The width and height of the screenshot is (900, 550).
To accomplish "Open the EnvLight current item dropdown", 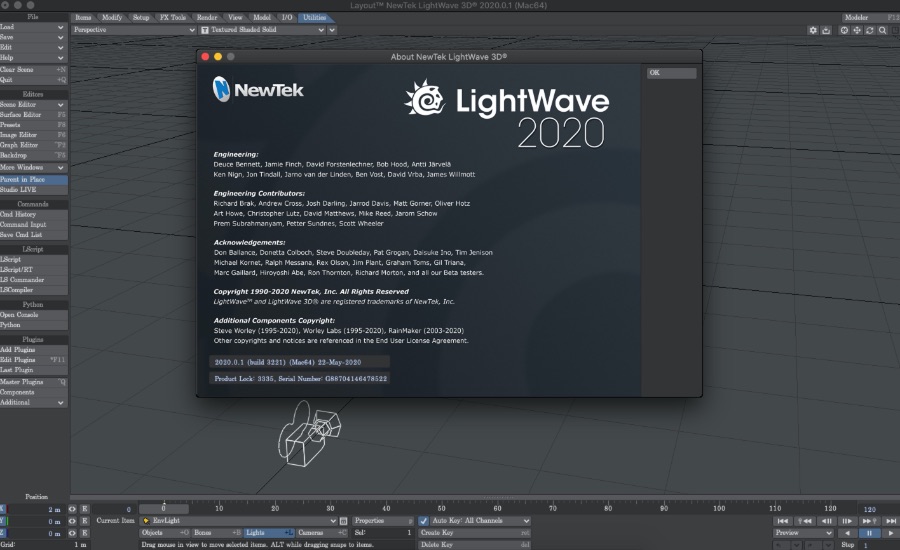I will [238, 521].
